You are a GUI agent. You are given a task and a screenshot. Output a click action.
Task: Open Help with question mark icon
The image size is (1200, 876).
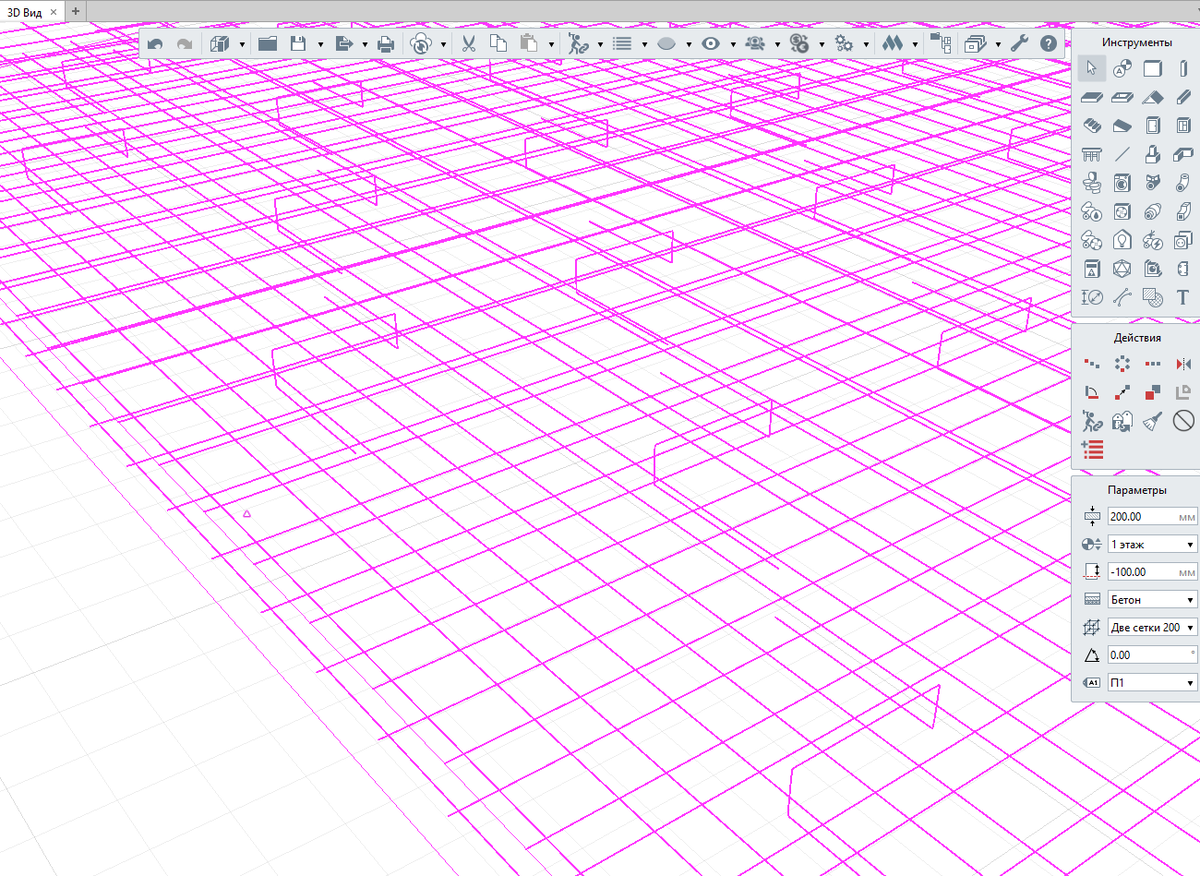(x=1048, y=44)
